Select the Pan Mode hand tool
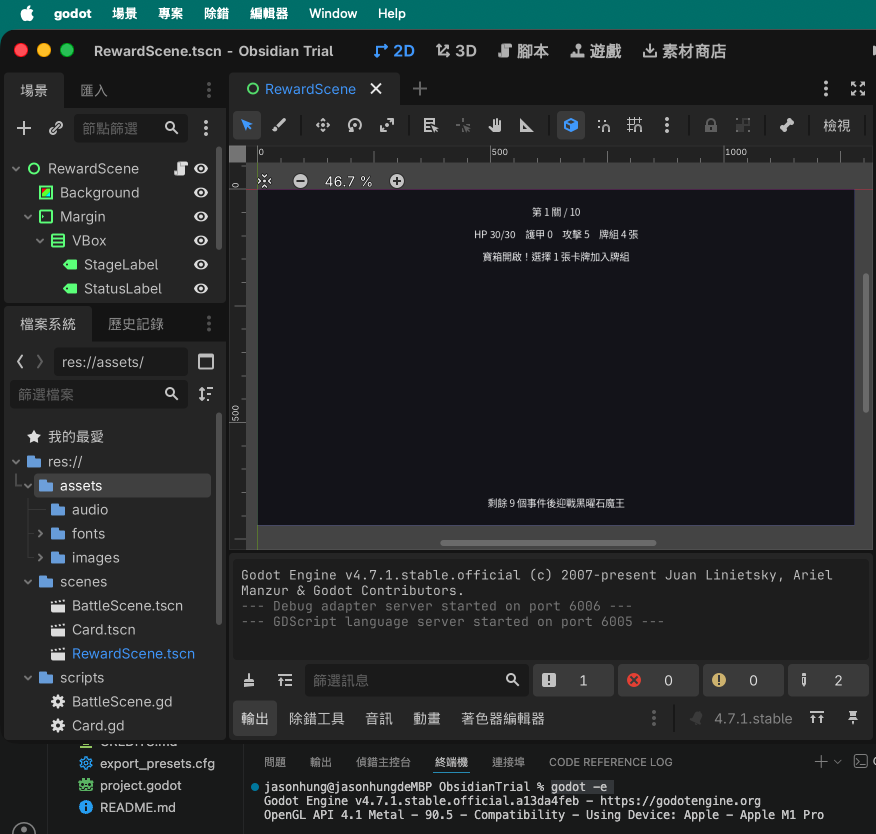The image size is (876, 834). tap(494, 125)
